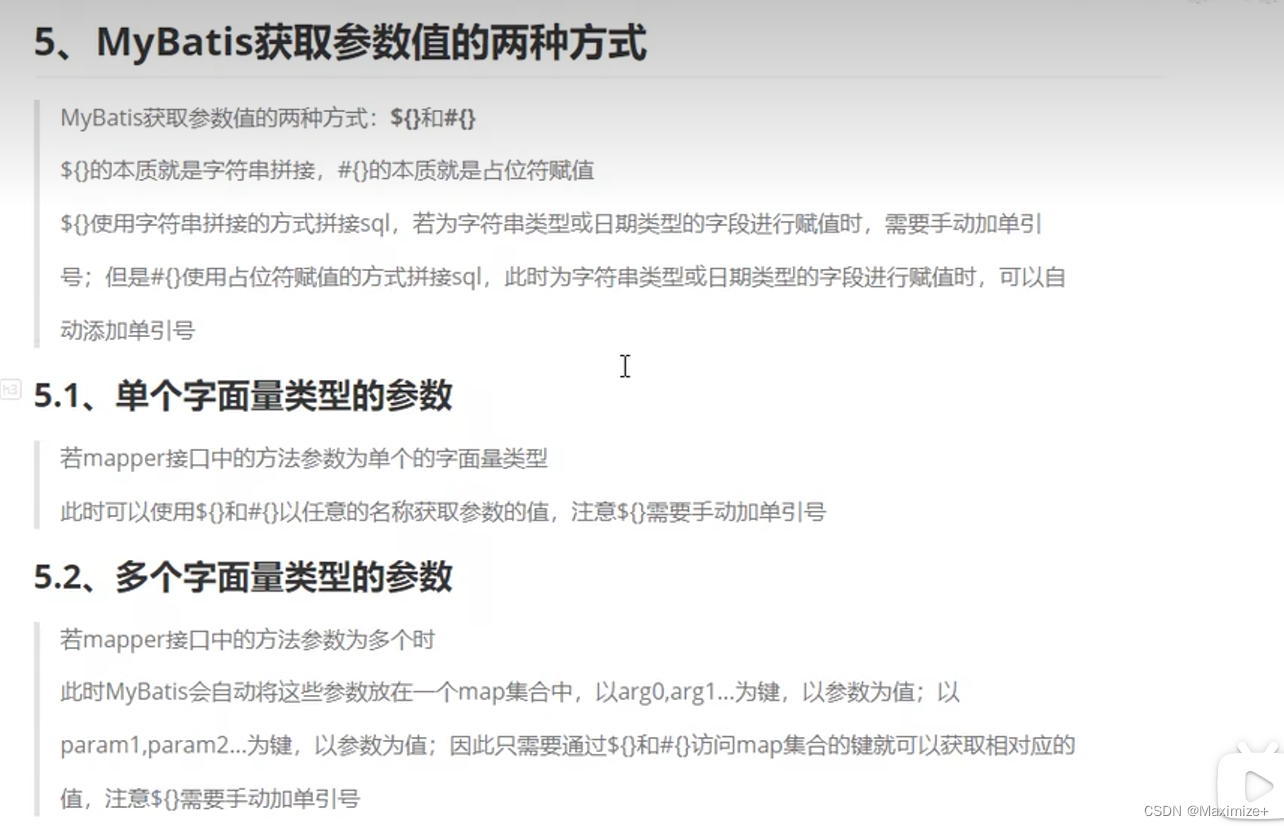Click line starting '此时MyBatis会自动将这些参数'

510,692
